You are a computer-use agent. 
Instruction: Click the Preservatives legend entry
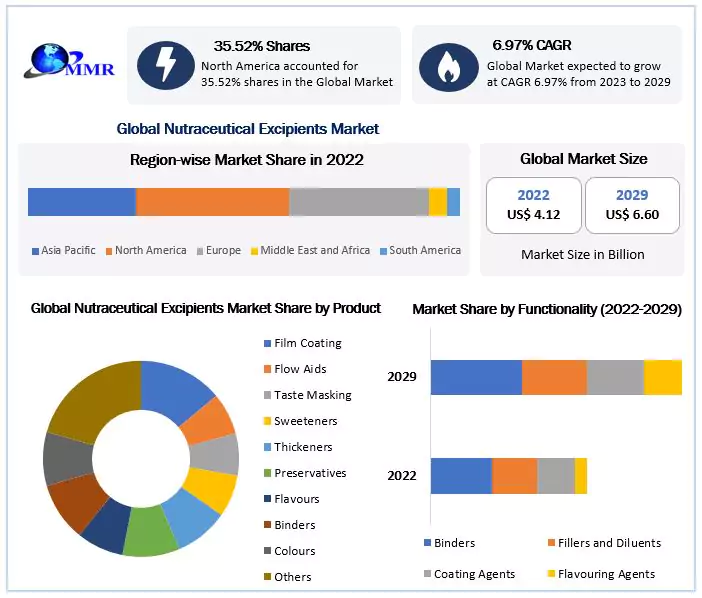click(x=304, y=473)
